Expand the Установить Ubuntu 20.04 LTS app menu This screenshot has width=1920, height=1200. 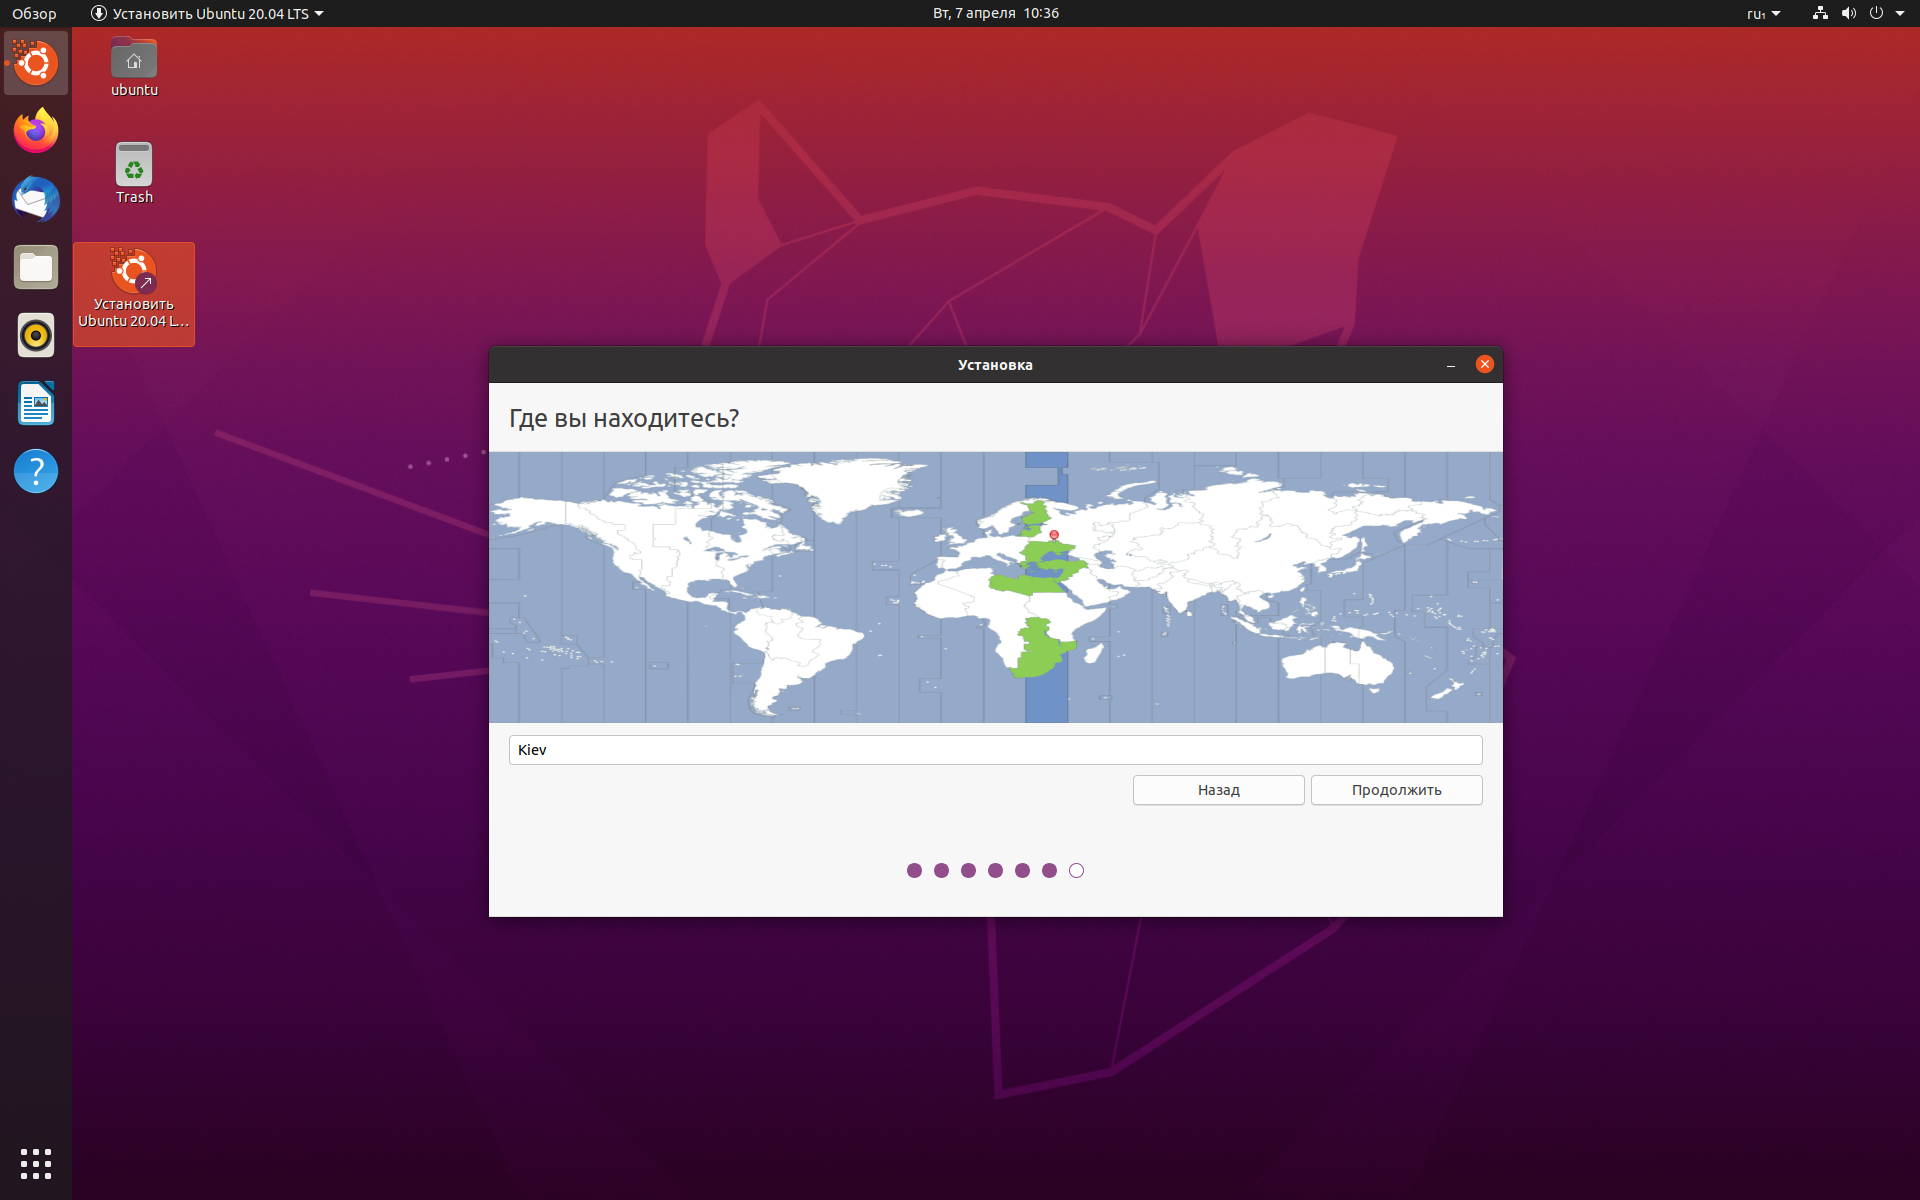click(207, 13)
